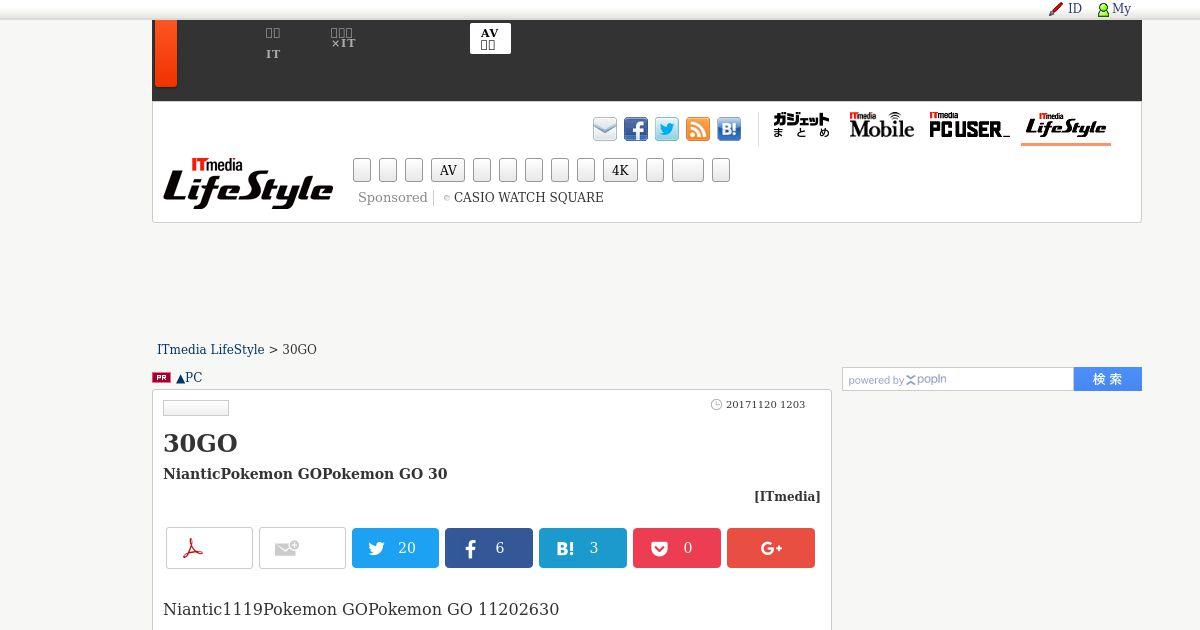Image resolution: width=1200 pixels, height=630 pixels.
Task: Click the category label box above headline
Action: tap(196, 408)
